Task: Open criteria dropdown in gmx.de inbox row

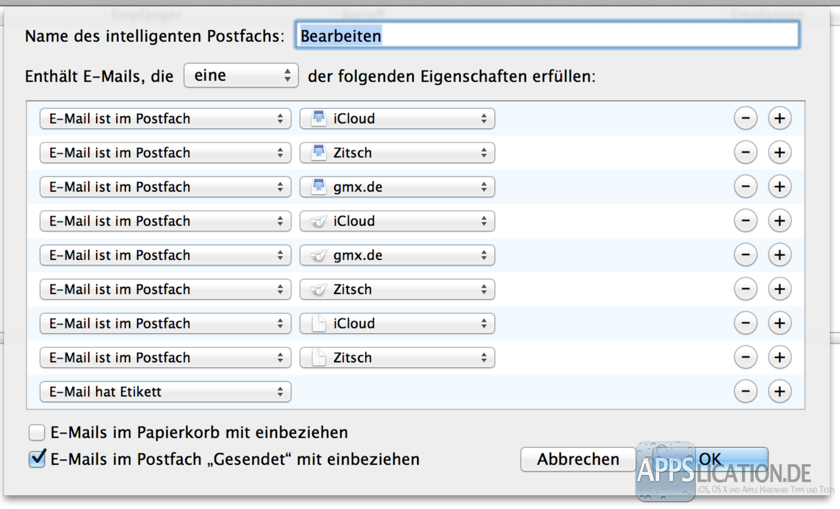Action: (166, 187)
